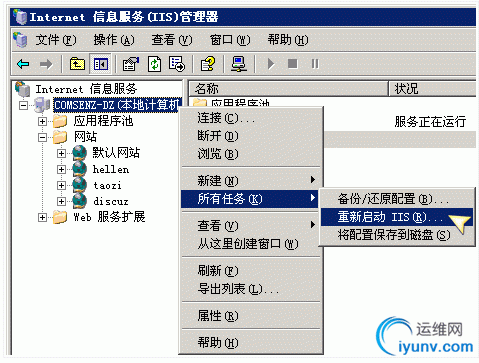Open the 文件(F) menu
This screenshot has width=479, height=363.
pos(56,40)
